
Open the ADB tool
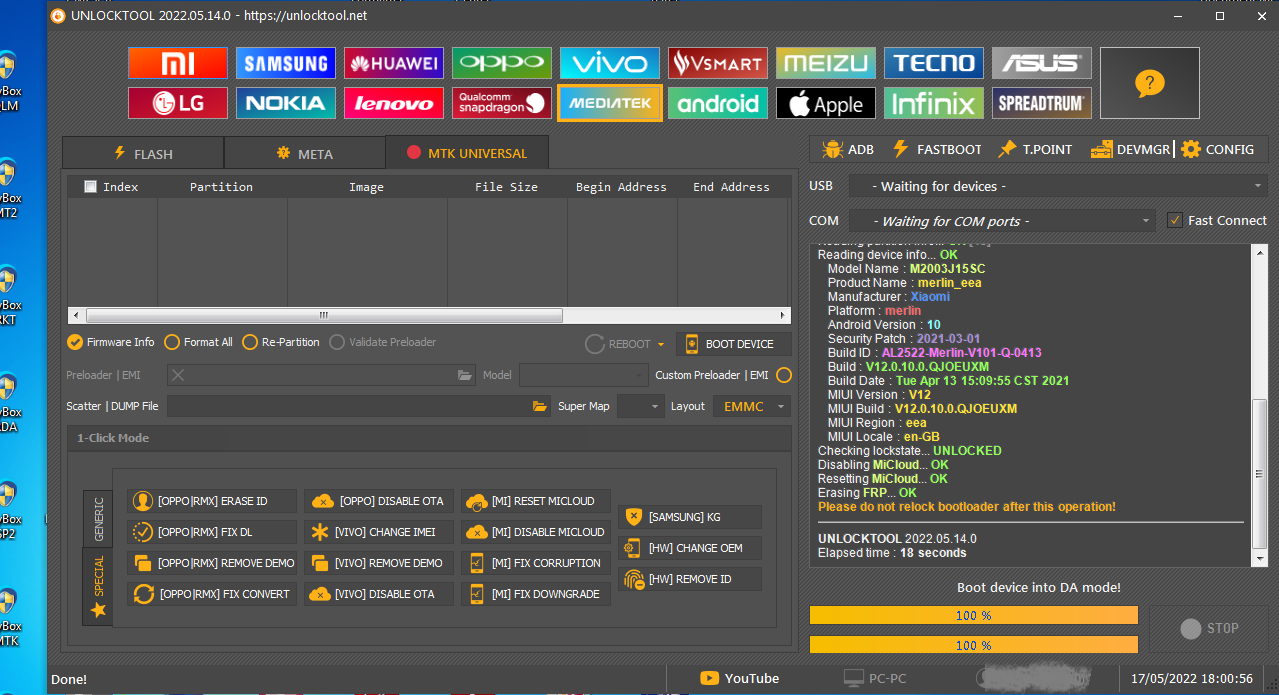tap(848, 149)
